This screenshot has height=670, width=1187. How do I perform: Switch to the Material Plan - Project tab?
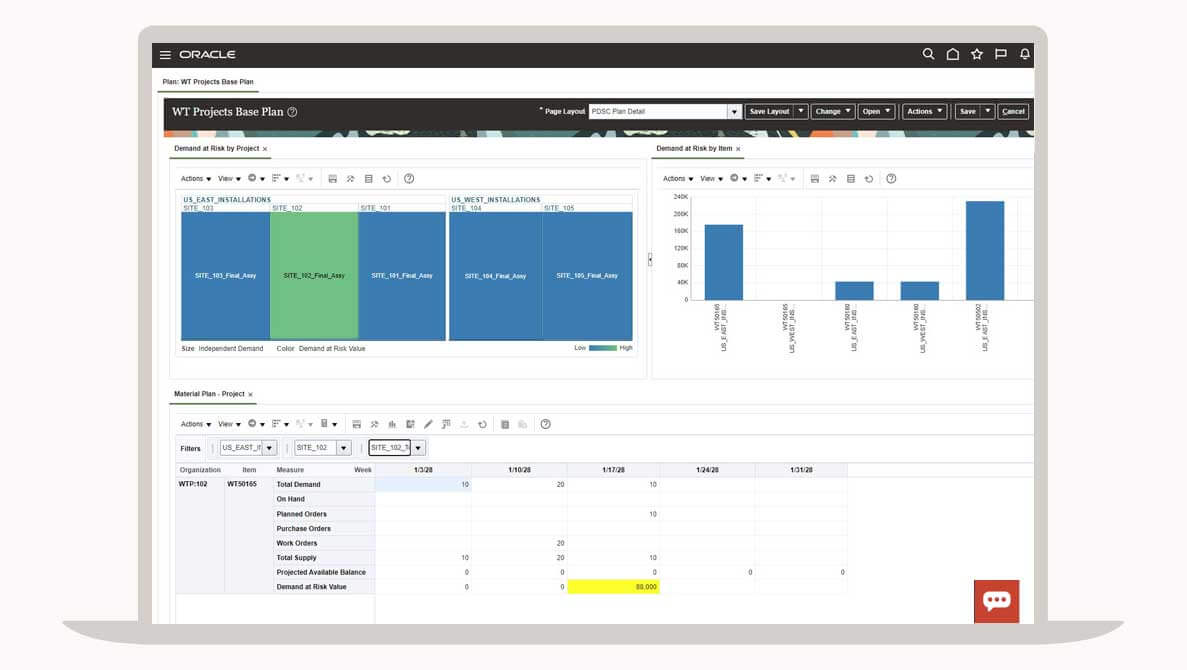[209, 394]
